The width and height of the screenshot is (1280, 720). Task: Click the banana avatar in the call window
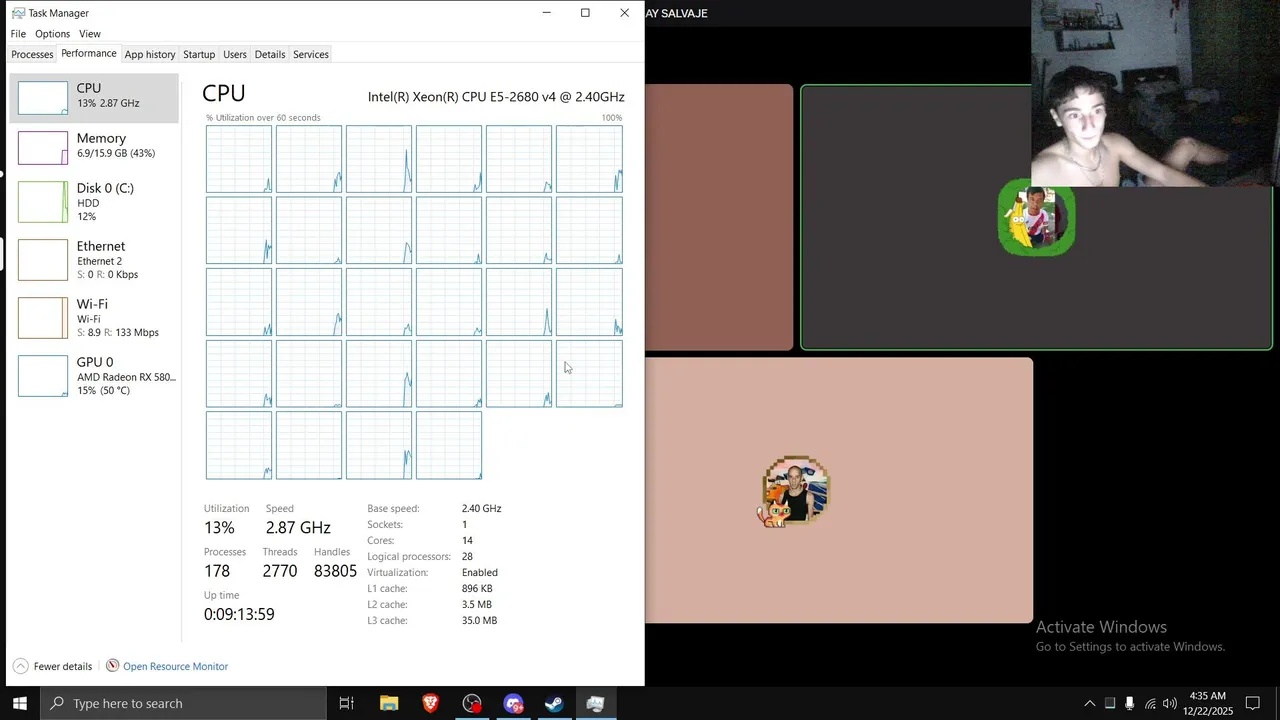click(1036, 218)
